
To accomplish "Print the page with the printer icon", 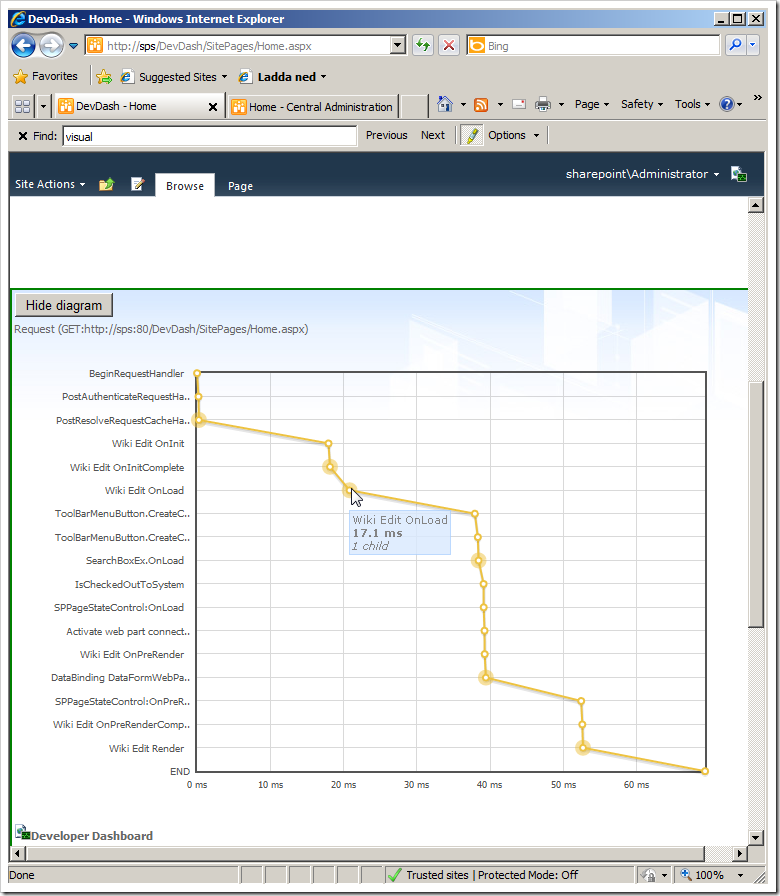I will click(543, 104).
